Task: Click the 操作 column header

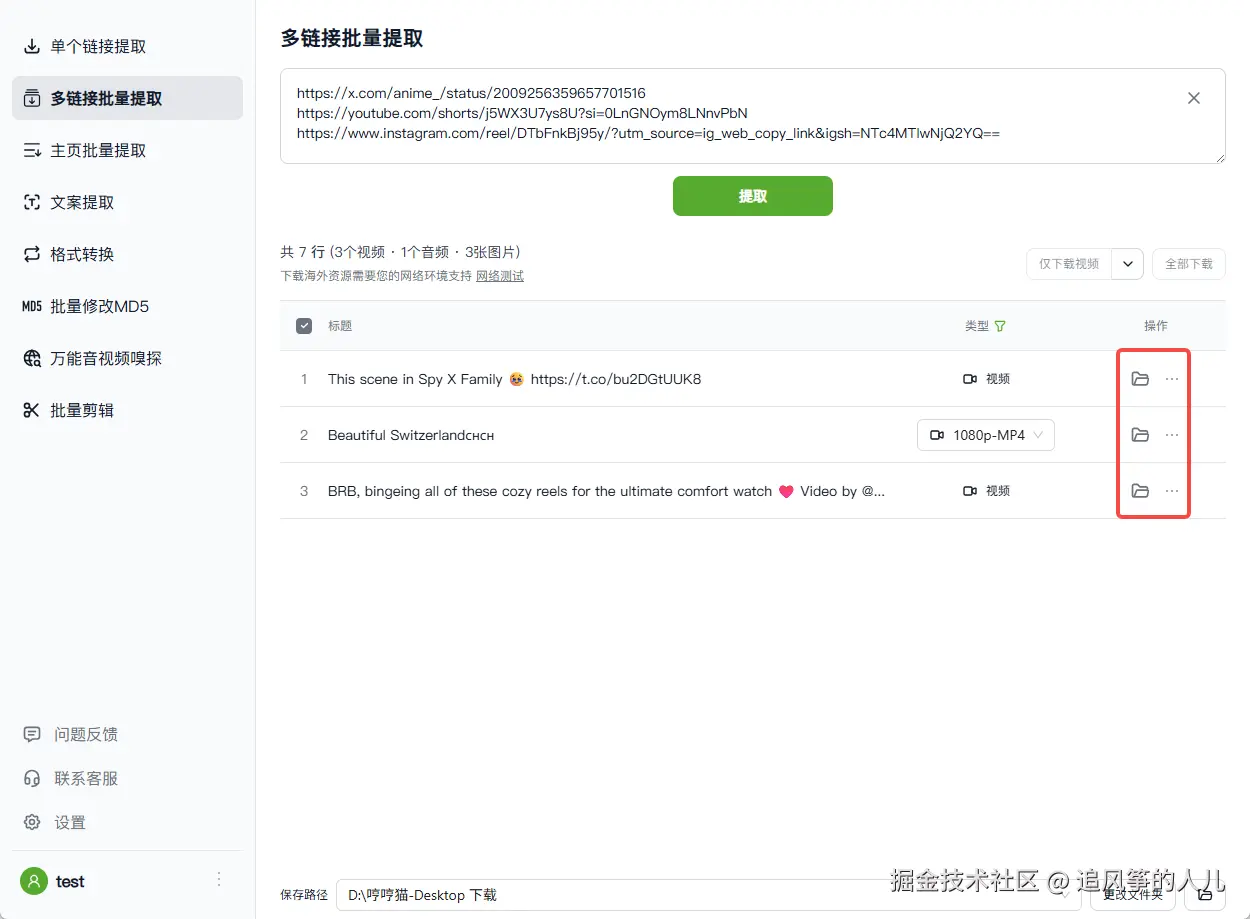Action: coord(1156,326)
